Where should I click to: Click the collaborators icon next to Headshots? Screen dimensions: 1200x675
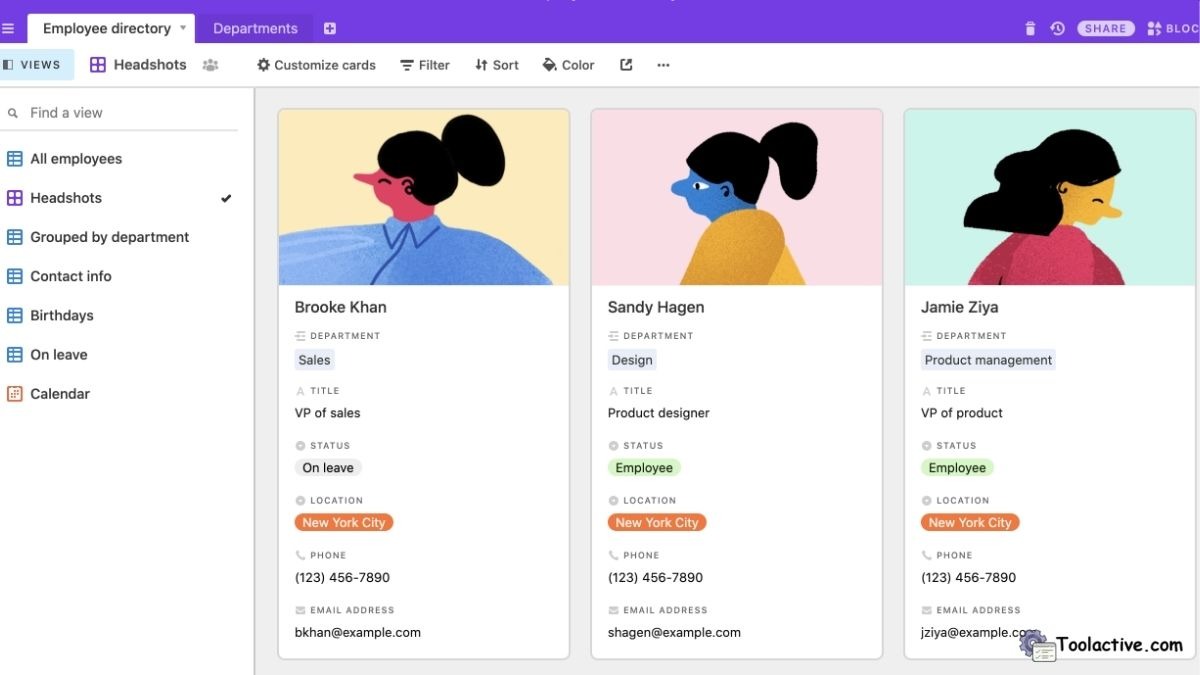(210, 64)
